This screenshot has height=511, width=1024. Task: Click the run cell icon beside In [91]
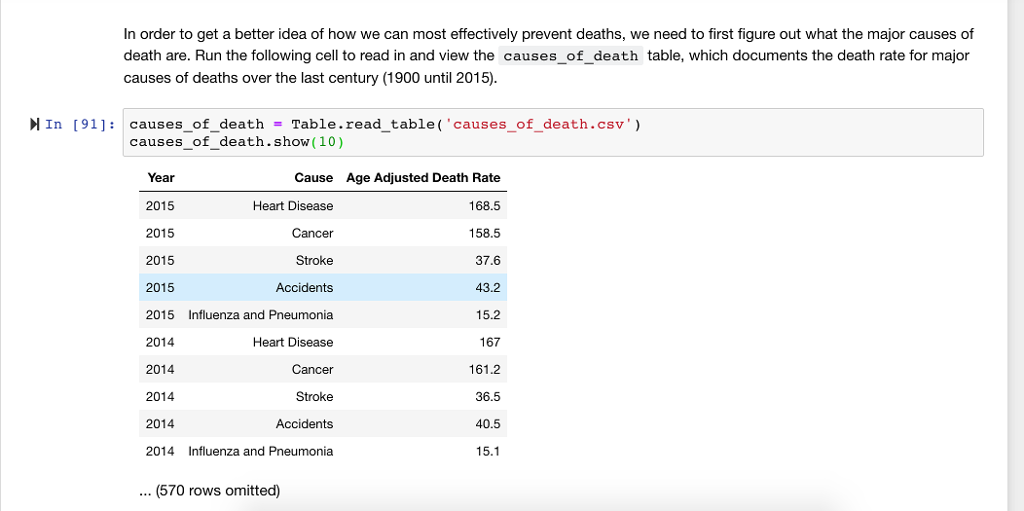coord(35,124)
